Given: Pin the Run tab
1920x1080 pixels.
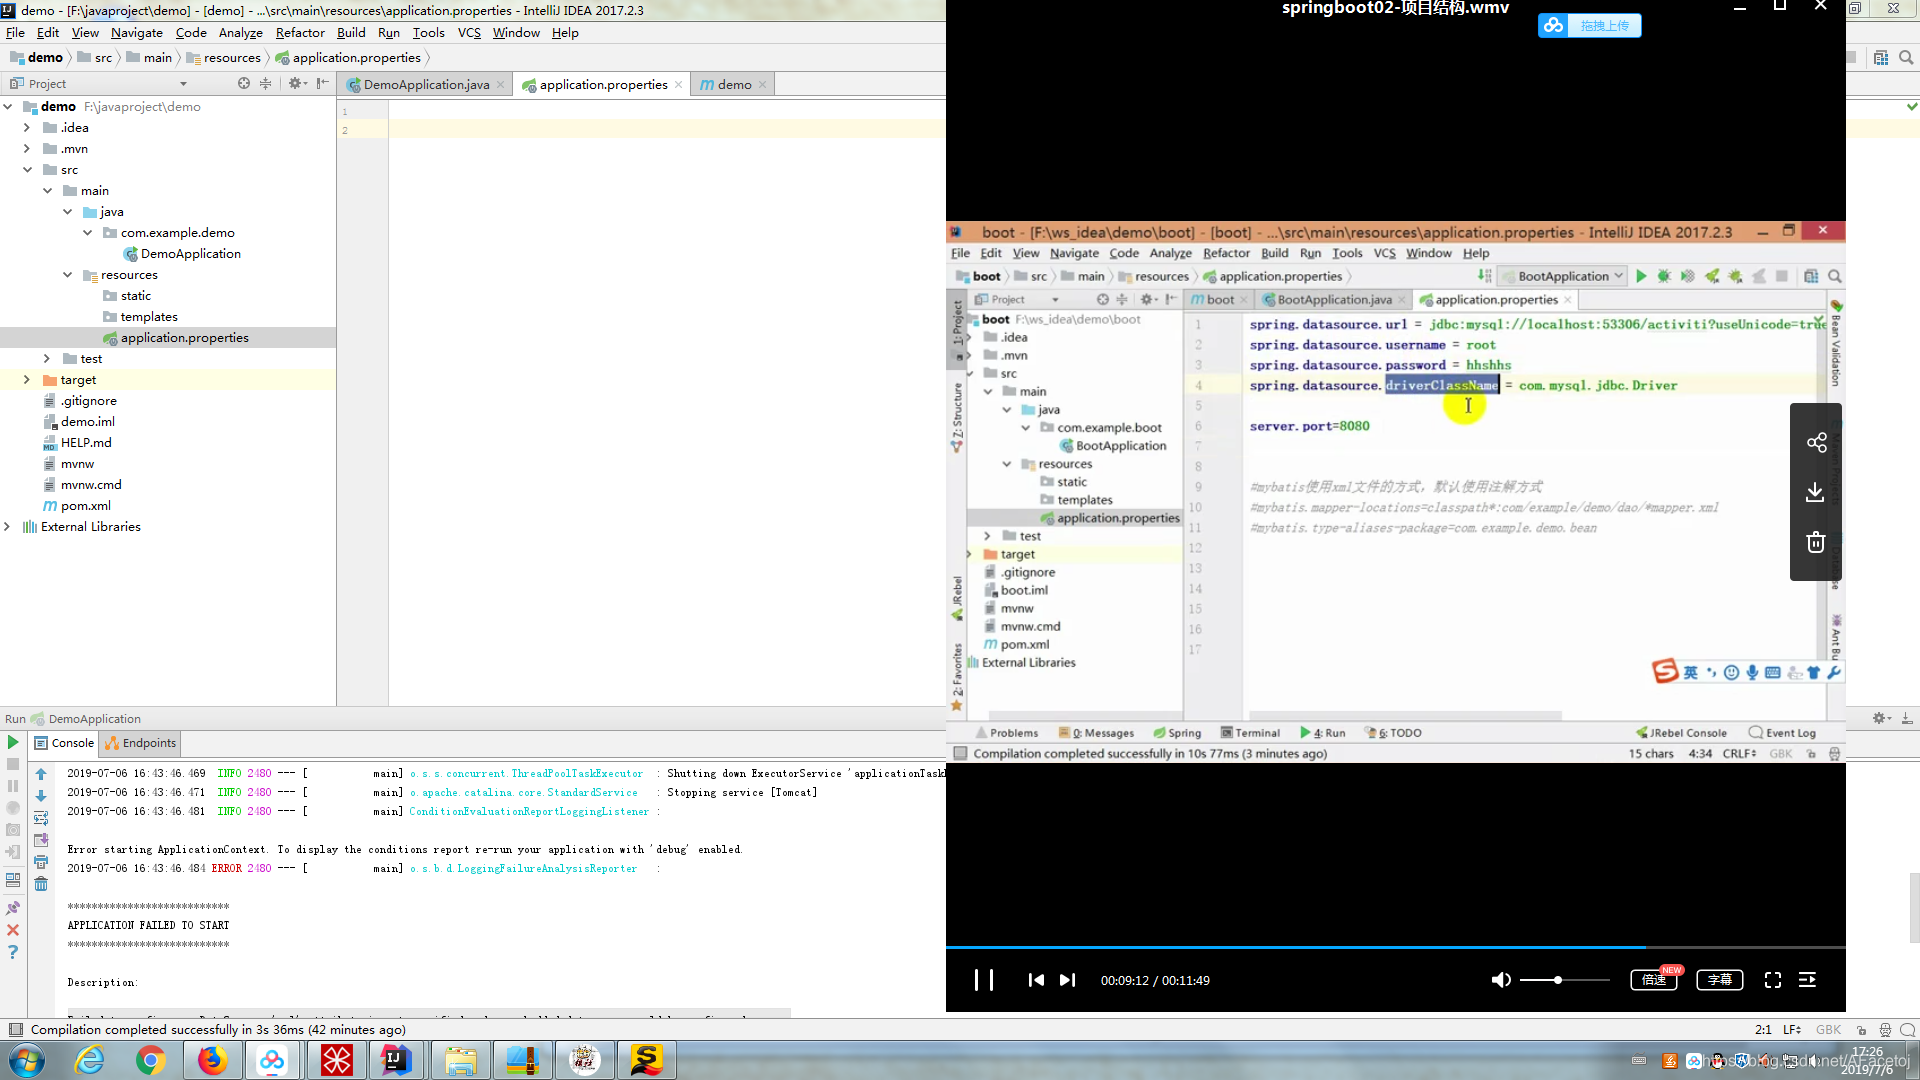Looking at the screenshot, I should [x=13, y=908].
